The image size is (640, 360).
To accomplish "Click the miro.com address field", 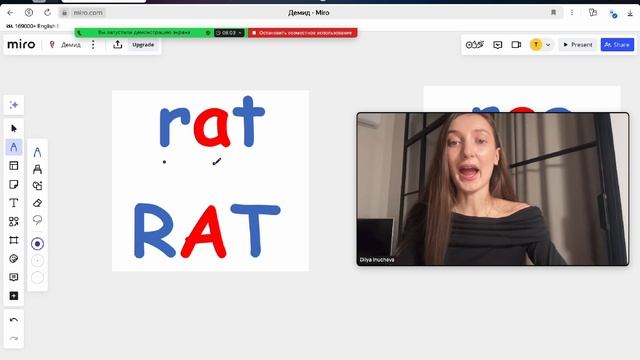I will point(88,13).
